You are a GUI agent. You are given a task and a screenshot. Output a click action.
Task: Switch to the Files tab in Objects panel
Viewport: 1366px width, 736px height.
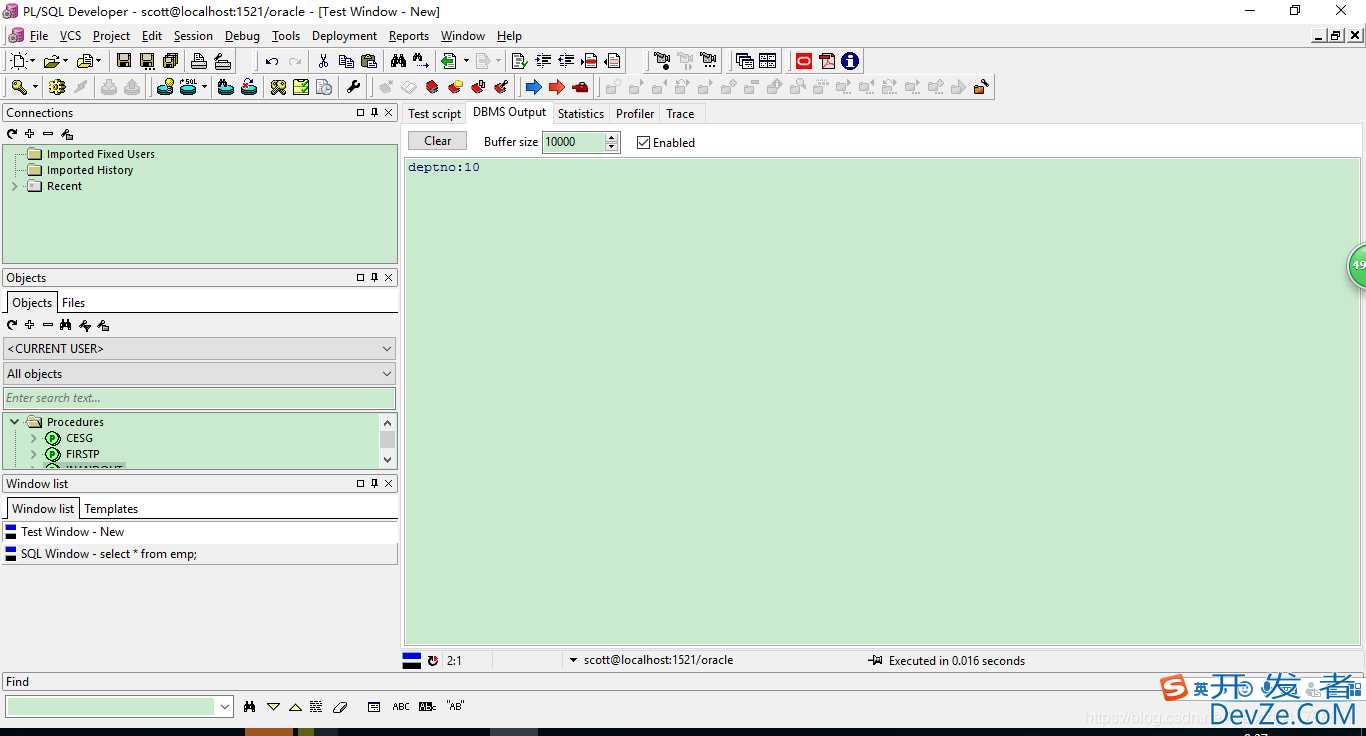[x=74, y=303]
